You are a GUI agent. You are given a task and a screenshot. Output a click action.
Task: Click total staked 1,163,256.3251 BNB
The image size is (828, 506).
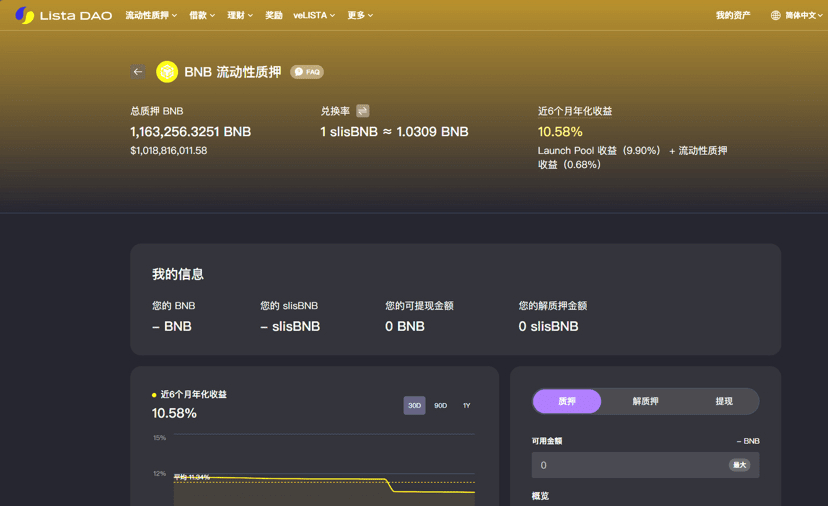(x=191, y=132)
